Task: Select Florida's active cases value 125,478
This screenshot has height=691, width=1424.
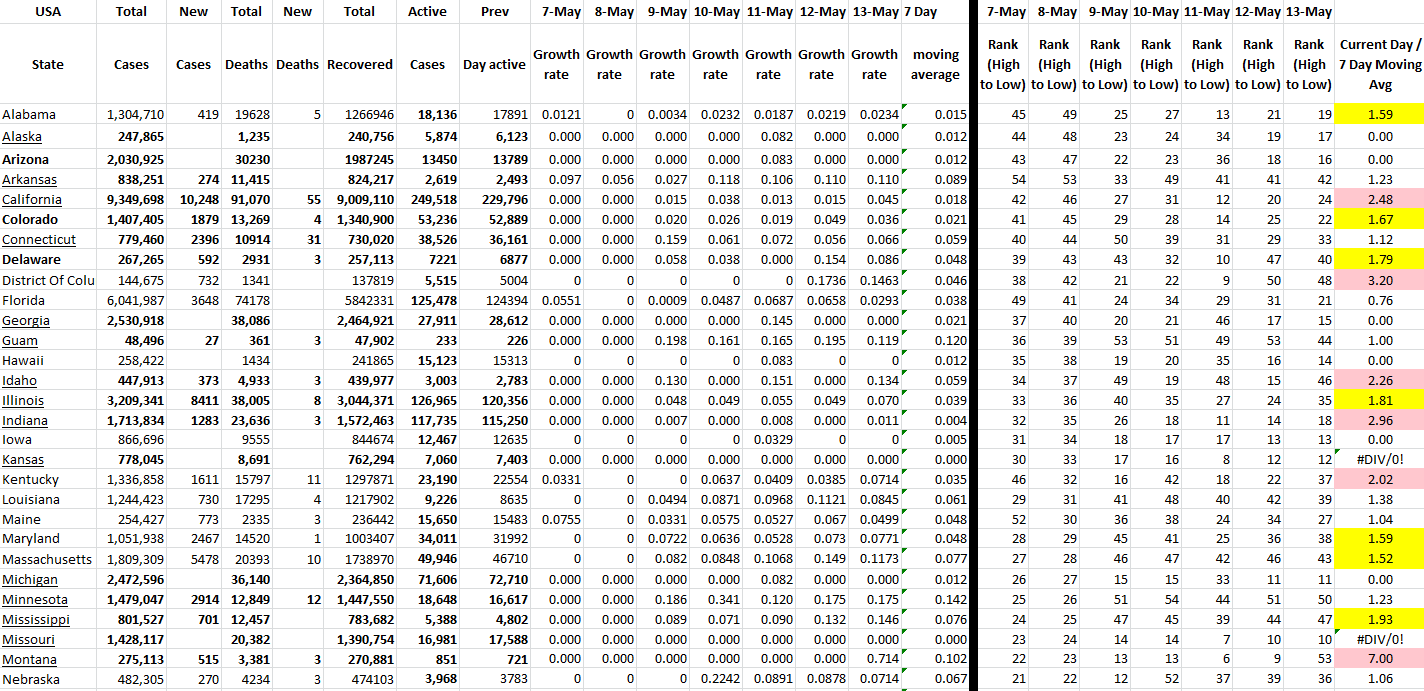Action: click(x=427, y=301)
